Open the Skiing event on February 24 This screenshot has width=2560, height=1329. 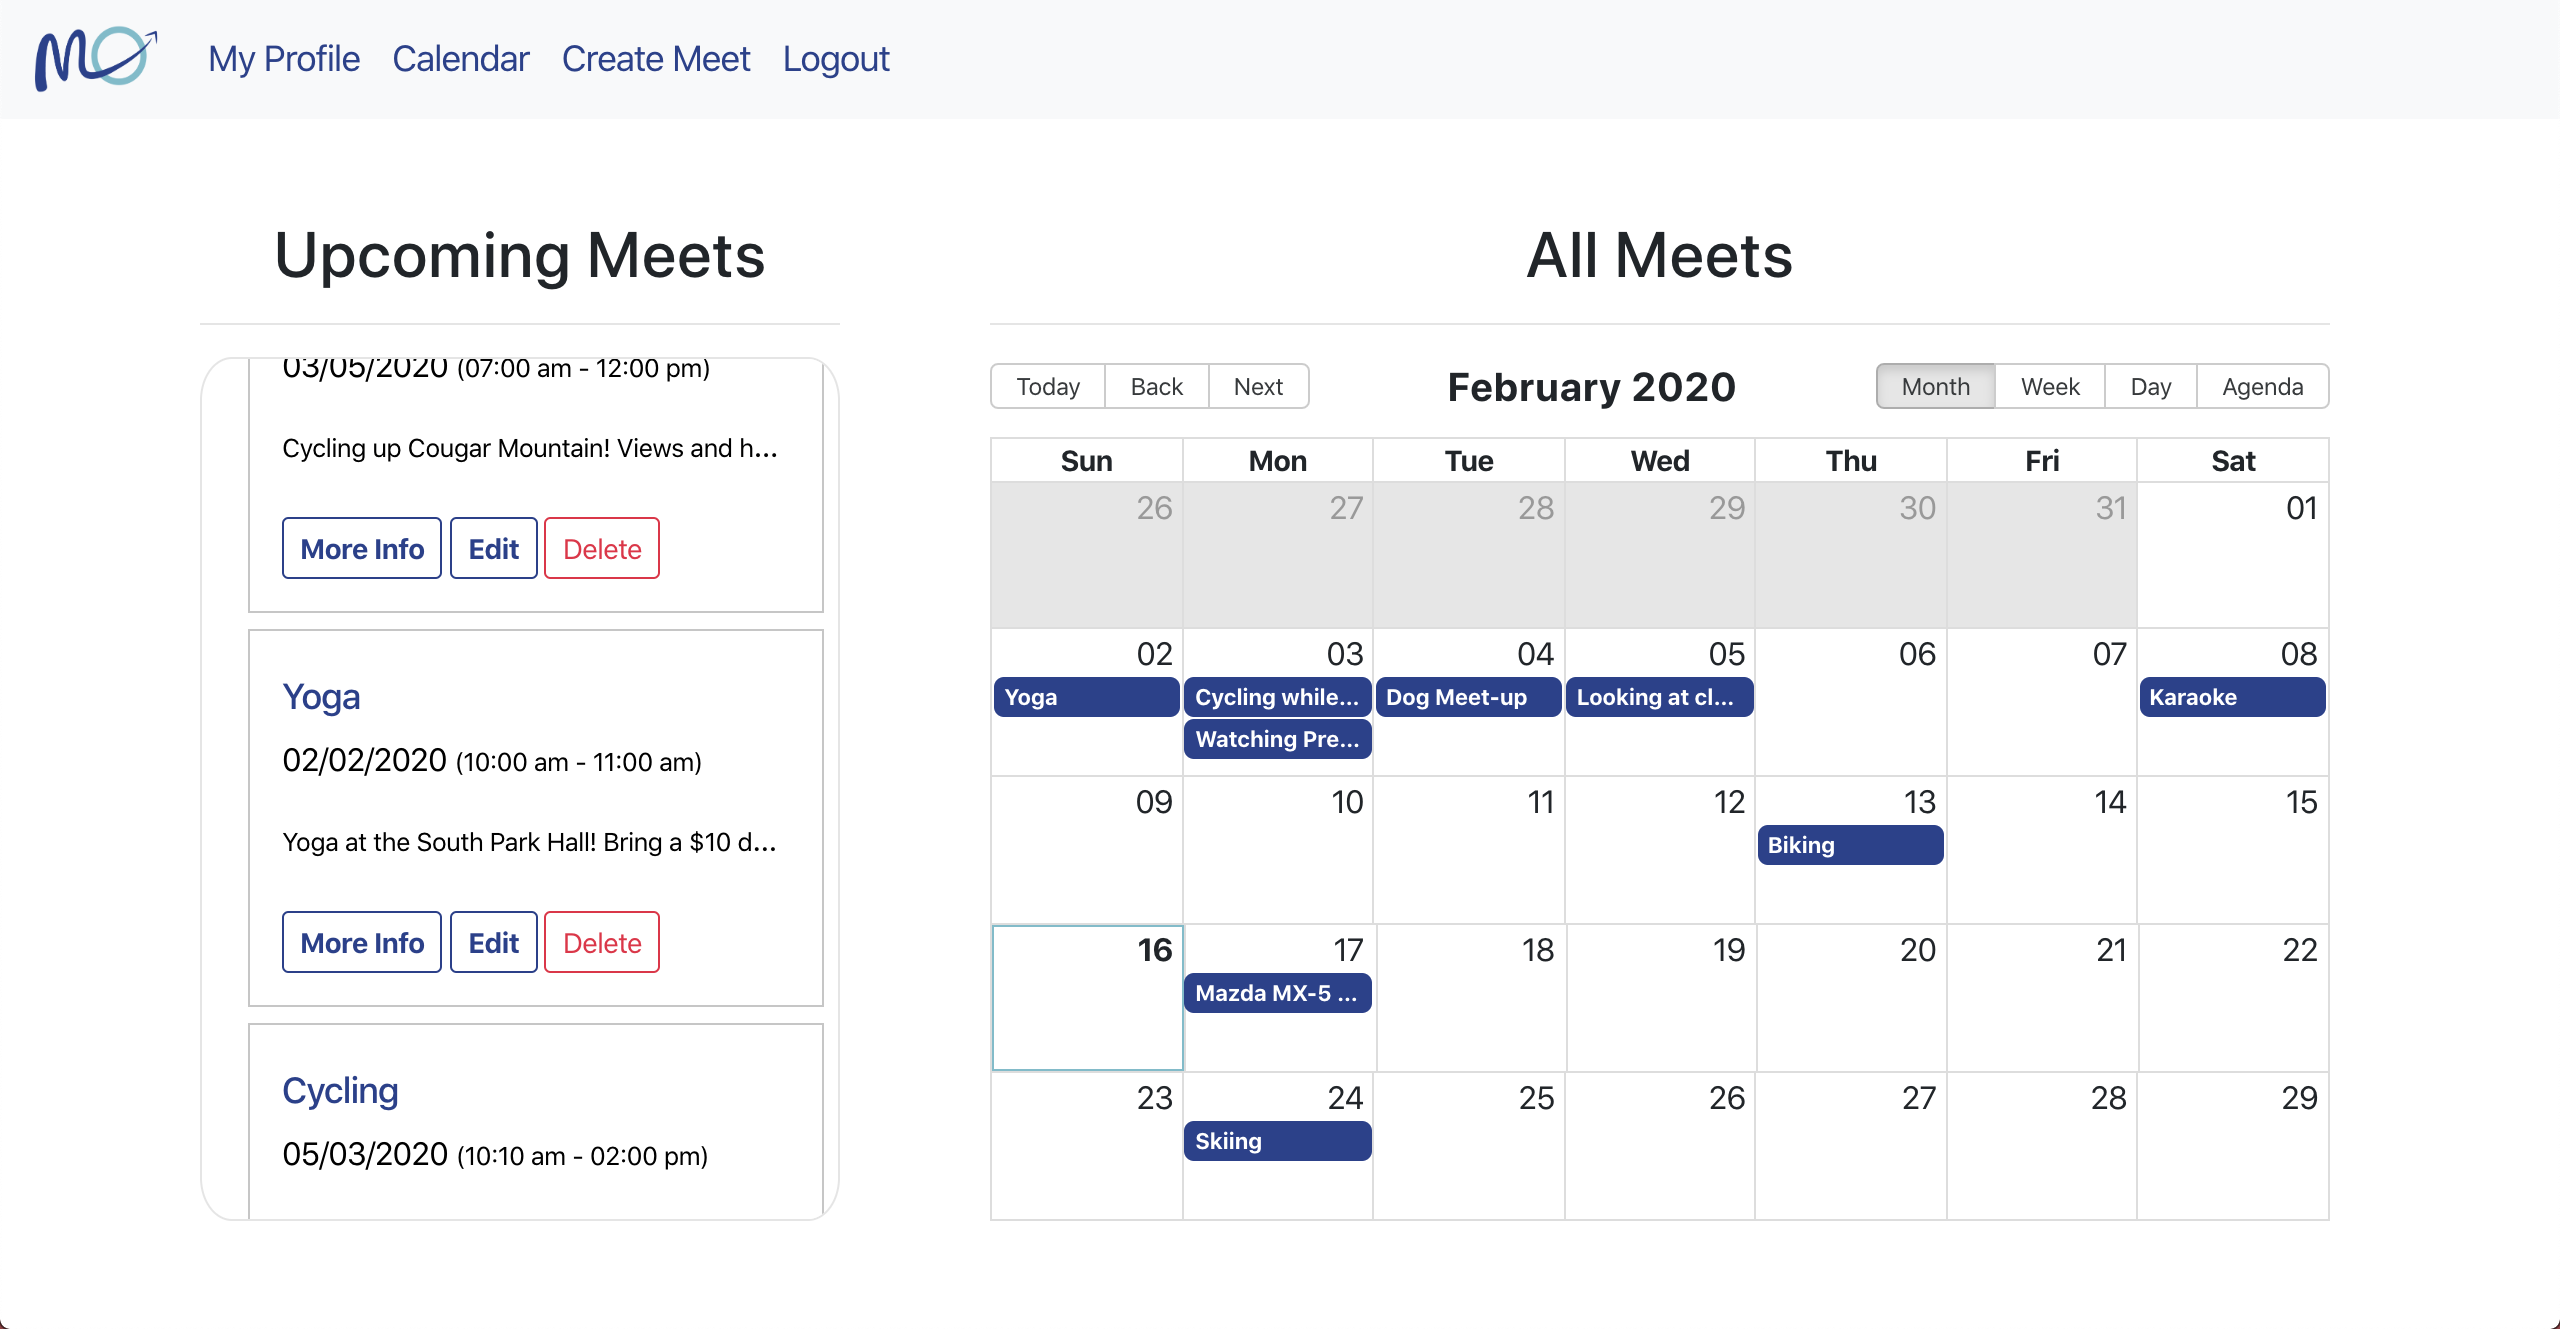point(1277,1140)
